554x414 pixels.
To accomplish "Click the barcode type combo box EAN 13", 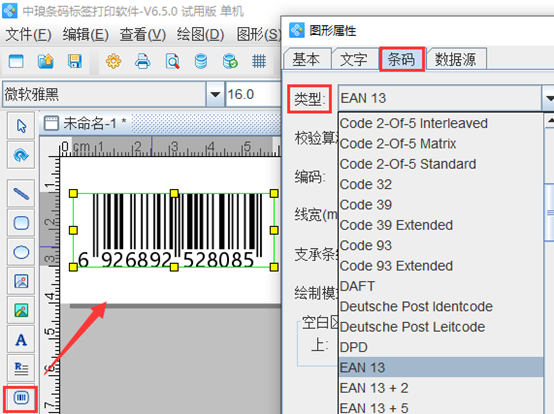I will click(x=440, y=98).
